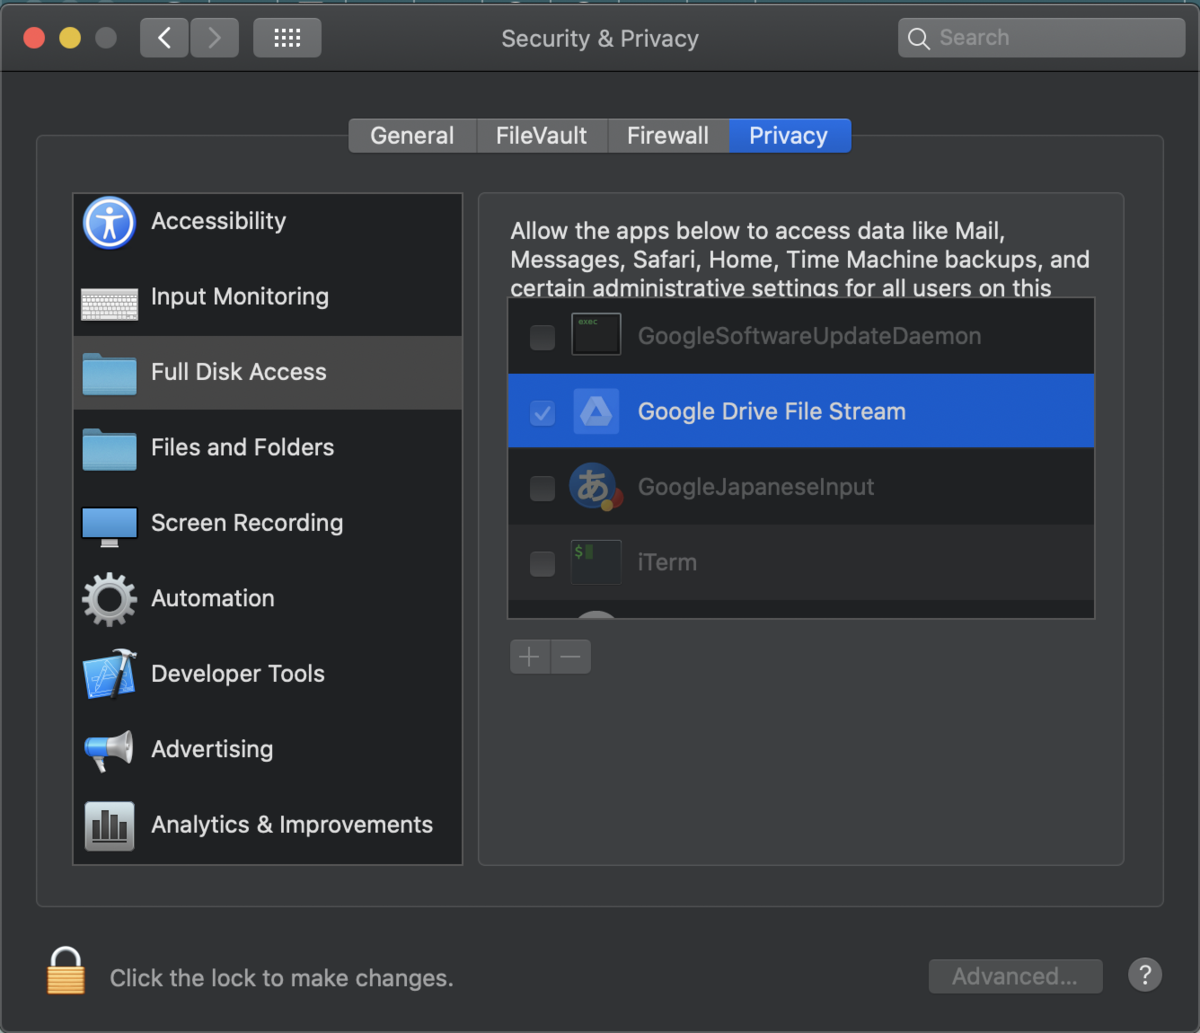Image resolution: width=1200 pixels, height=1033 pixels.
Task: Select Input Monitoring text in list
Action: (240, 296)
